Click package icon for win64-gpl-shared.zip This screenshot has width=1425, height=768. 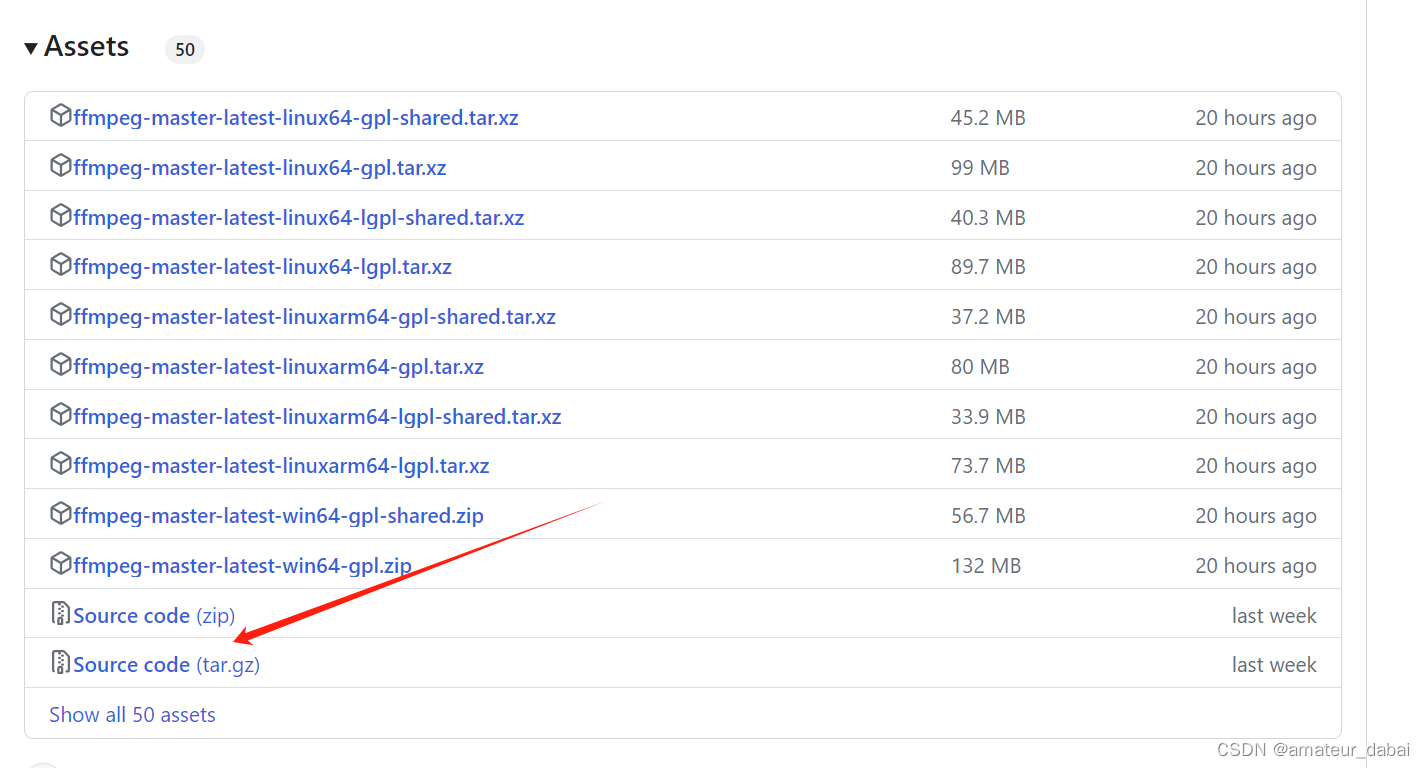pyautogui.click(x=61, y=514)
